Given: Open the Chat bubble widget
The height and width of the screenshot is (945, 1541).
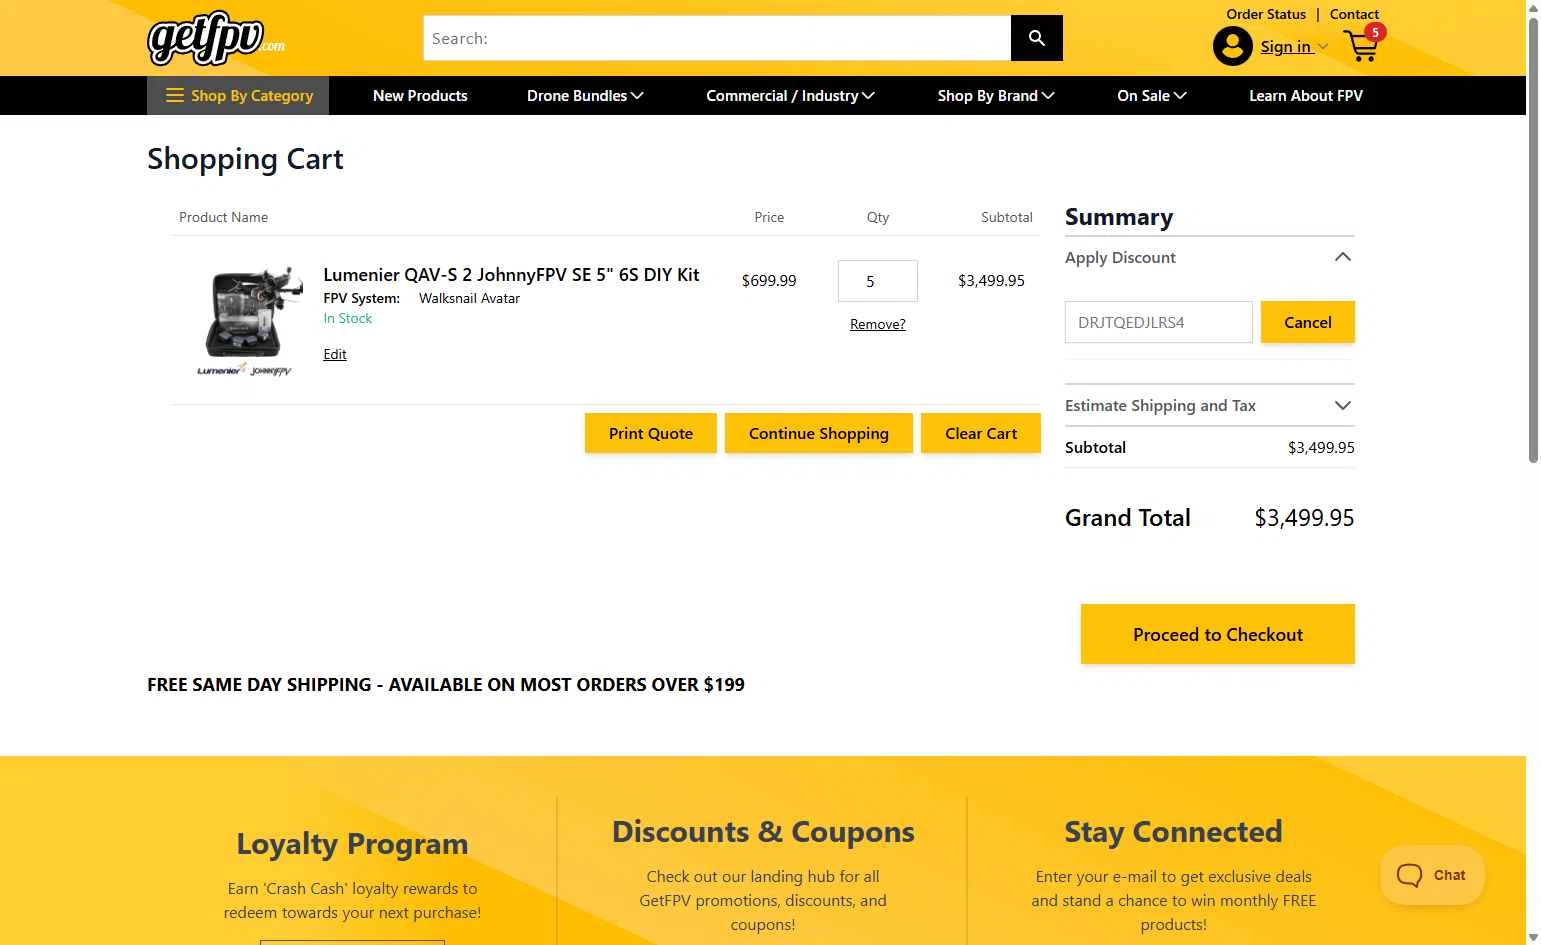Looking at the screenshot, I should [1432, 875].
